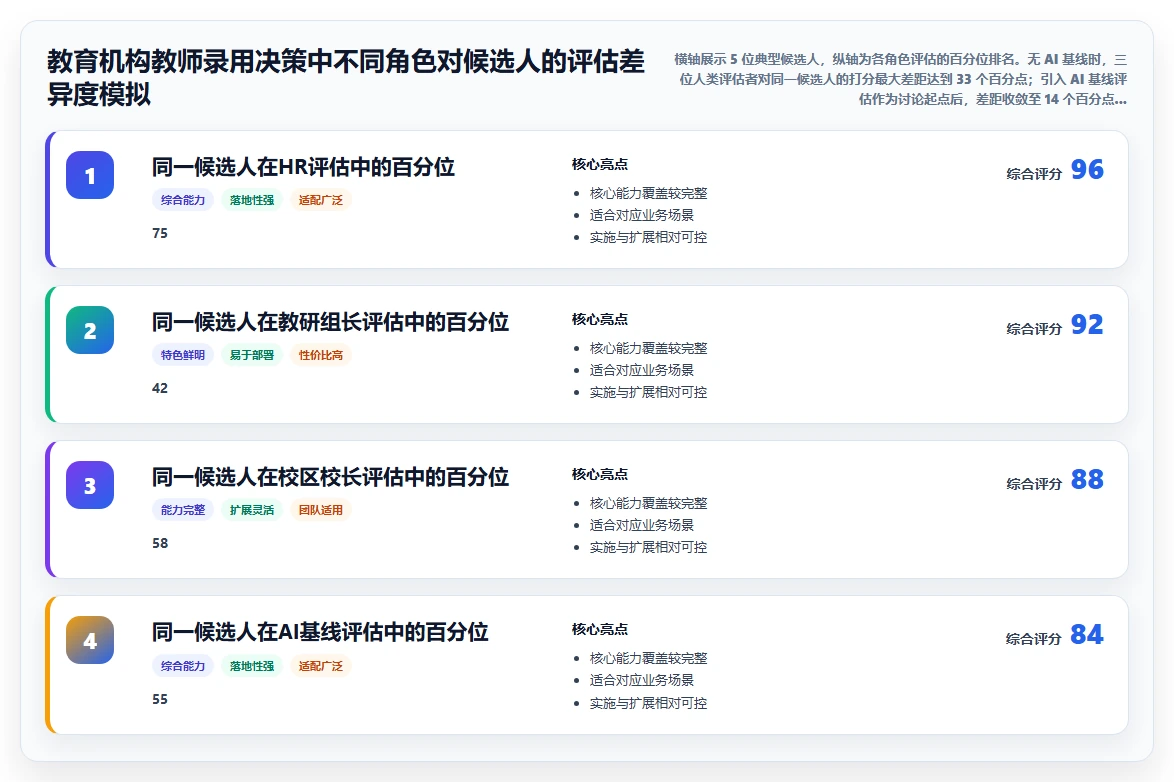Image resolution: width=1174 pixels, height=782 pixels.
Task: Click 核心能力覆盖较完整 bullet in 教研组长 card
Action: [648, 348]
